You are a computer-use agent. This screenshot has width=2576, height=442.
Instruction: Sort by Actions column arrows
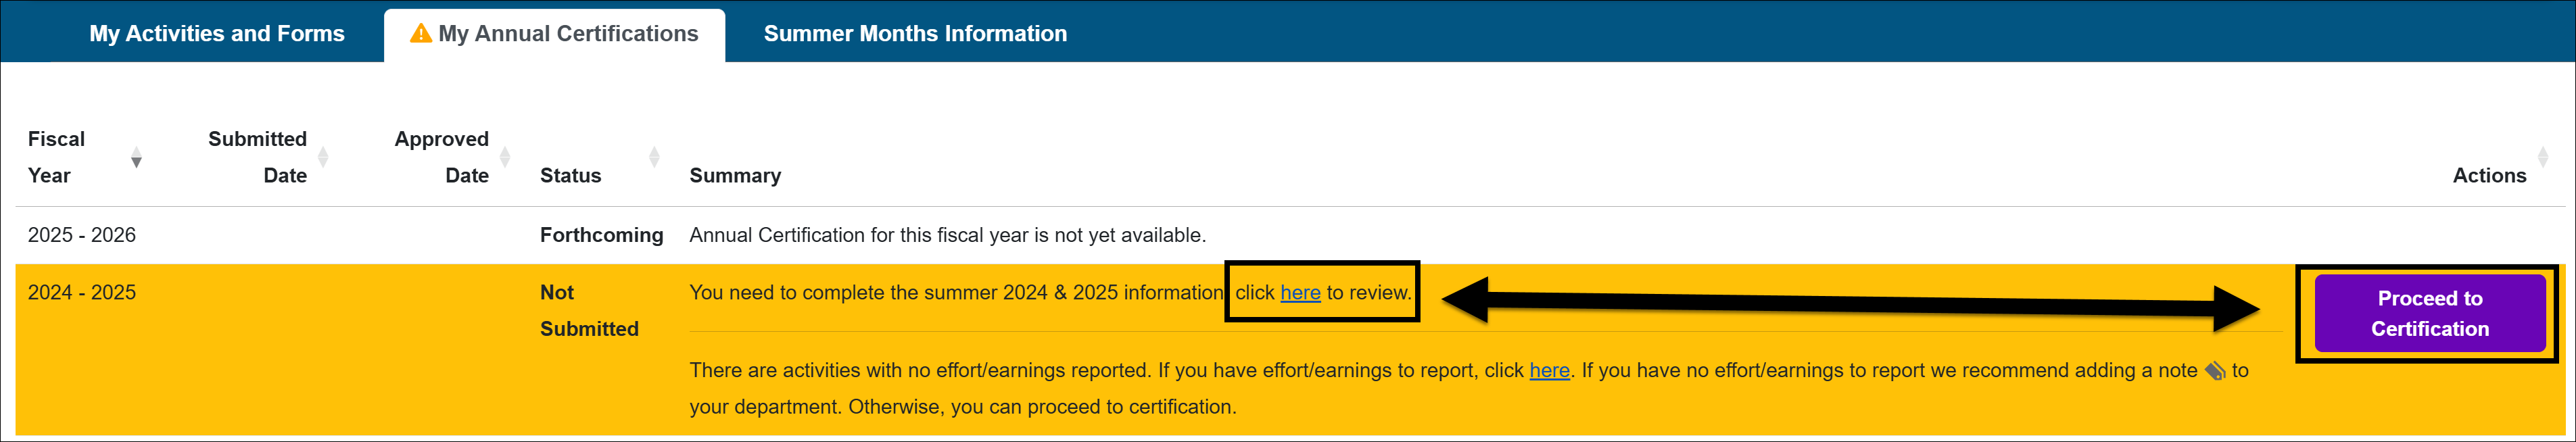pos(2542,157)
